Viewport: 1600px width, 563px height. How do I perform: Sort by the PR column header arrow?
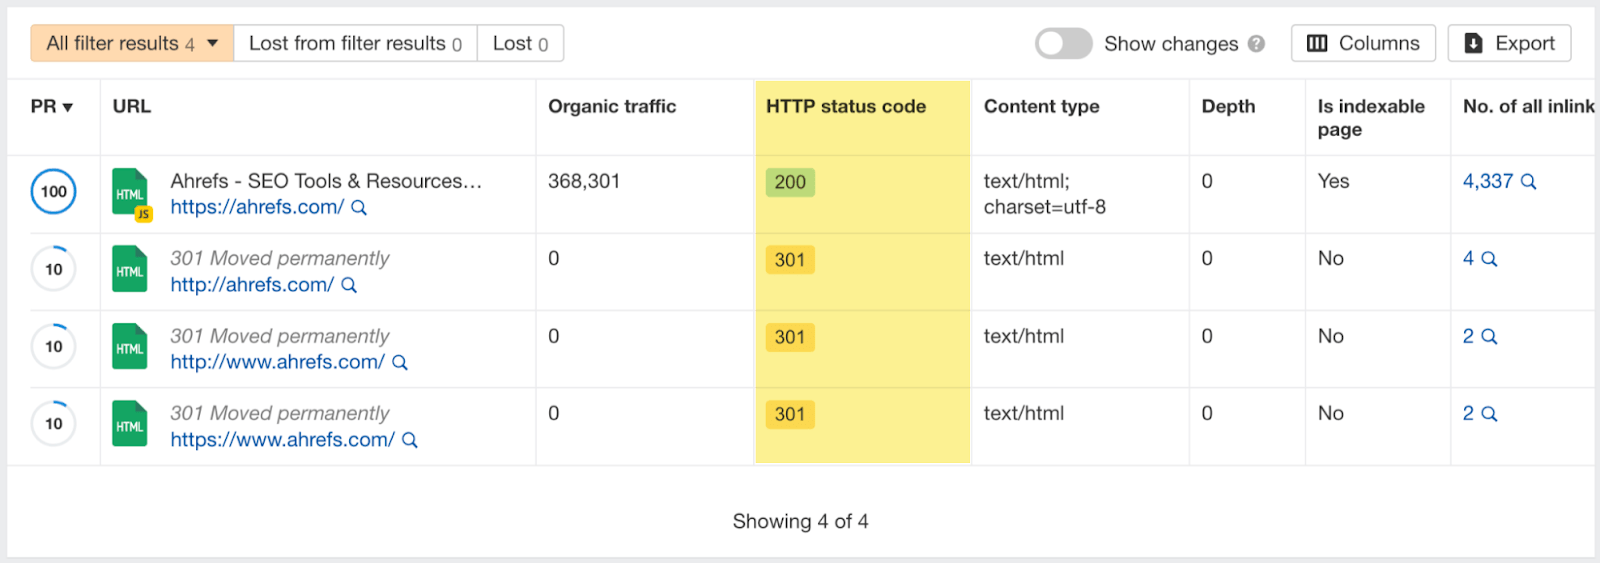(68, 107)
